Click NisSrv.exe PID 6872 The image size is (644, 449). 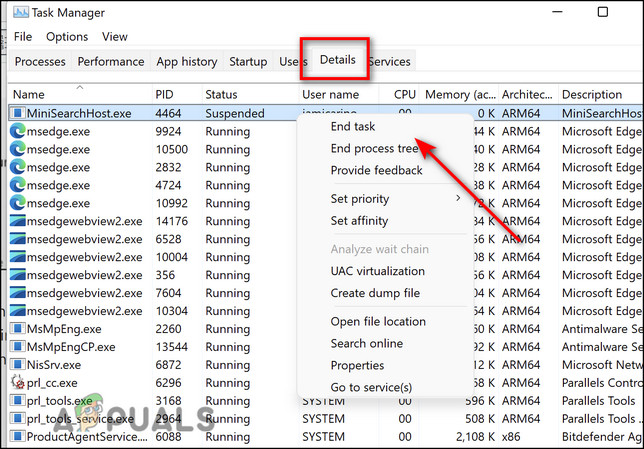pyautogui.click(x=168, y=365)
